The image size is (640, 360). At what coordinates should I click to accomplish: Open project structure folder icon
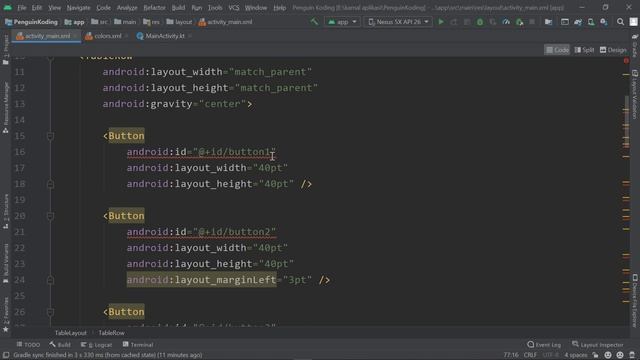point(548,22)
